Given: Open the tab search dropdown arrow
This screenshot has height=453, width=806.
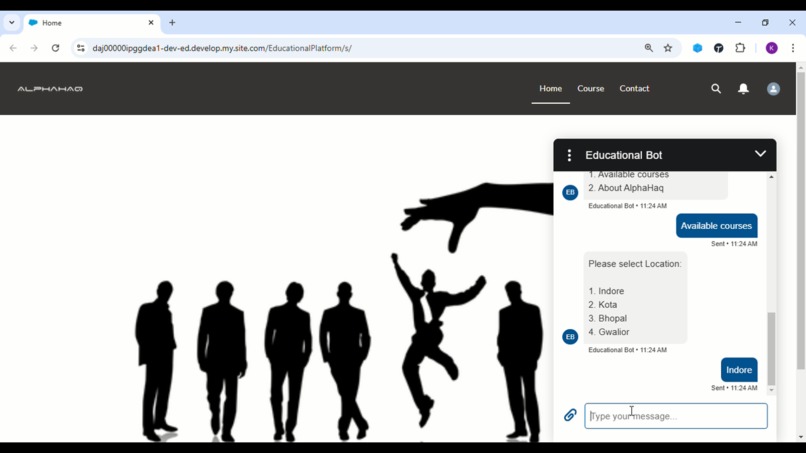Looking at the screenshot, I should point(11,23).
